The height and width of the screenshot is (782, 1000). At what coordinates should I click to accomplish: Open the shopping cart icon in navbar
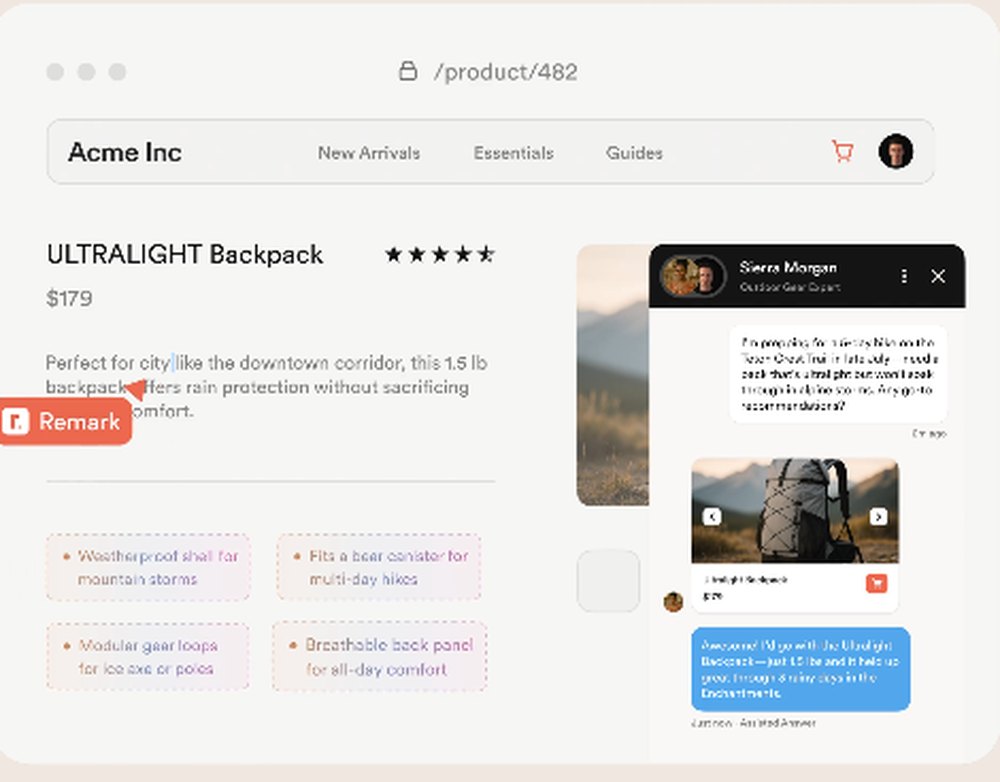click(x=842, y=150)
